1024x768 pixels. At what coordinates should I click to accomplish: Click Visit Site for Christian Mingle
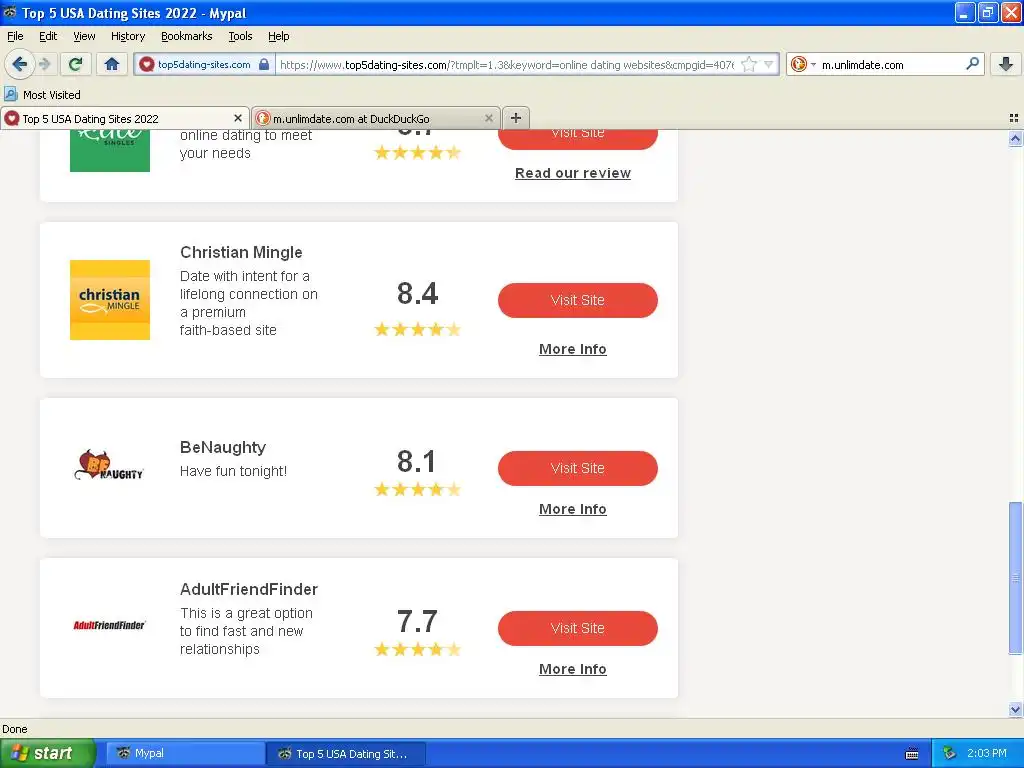tap(577, 300)
